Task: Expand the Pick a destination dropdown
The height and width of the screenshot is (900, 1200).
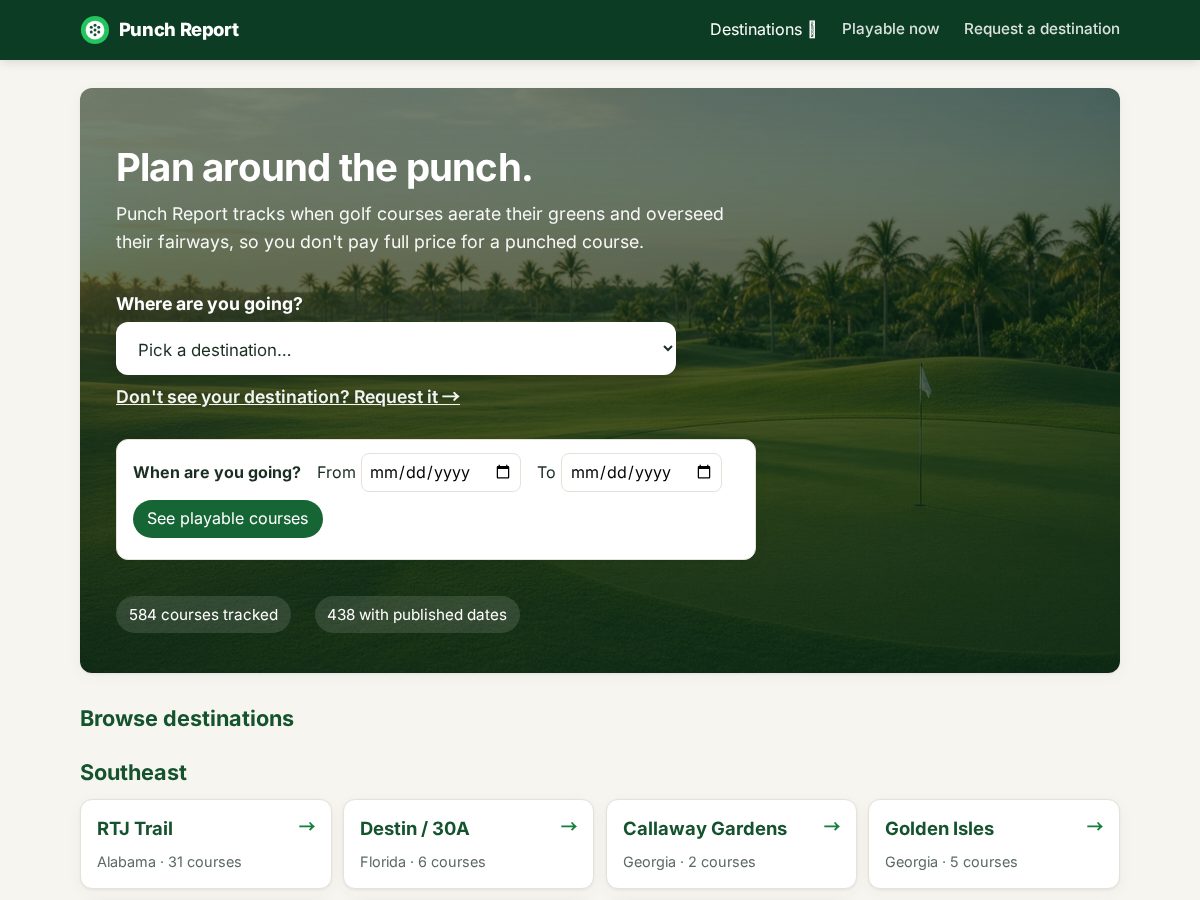Action: 396,349
